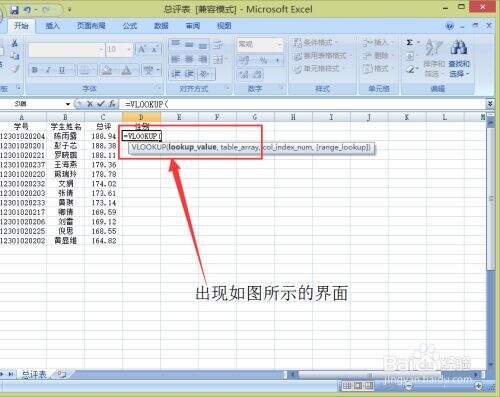The height and width of the screenshot is (397, 500).
Task: Click the zoom slider in status bar
Action: click(443, 386)
